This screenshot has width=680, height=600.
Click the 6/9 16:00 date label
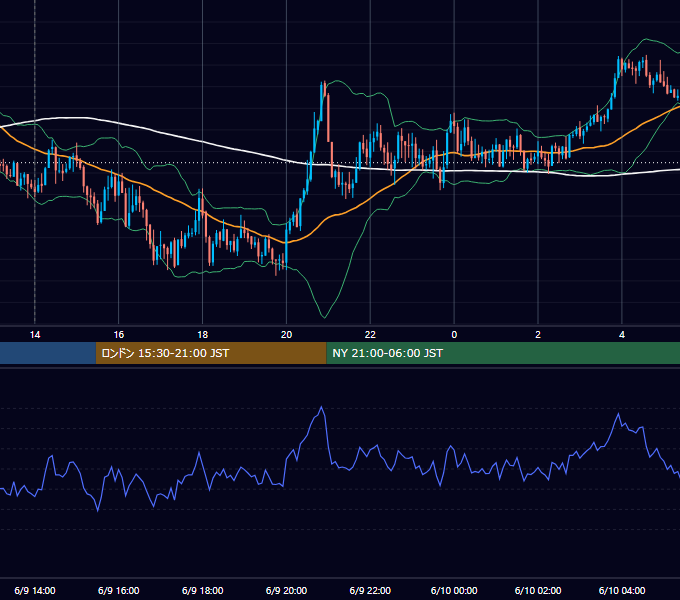[x=118, y=590]
